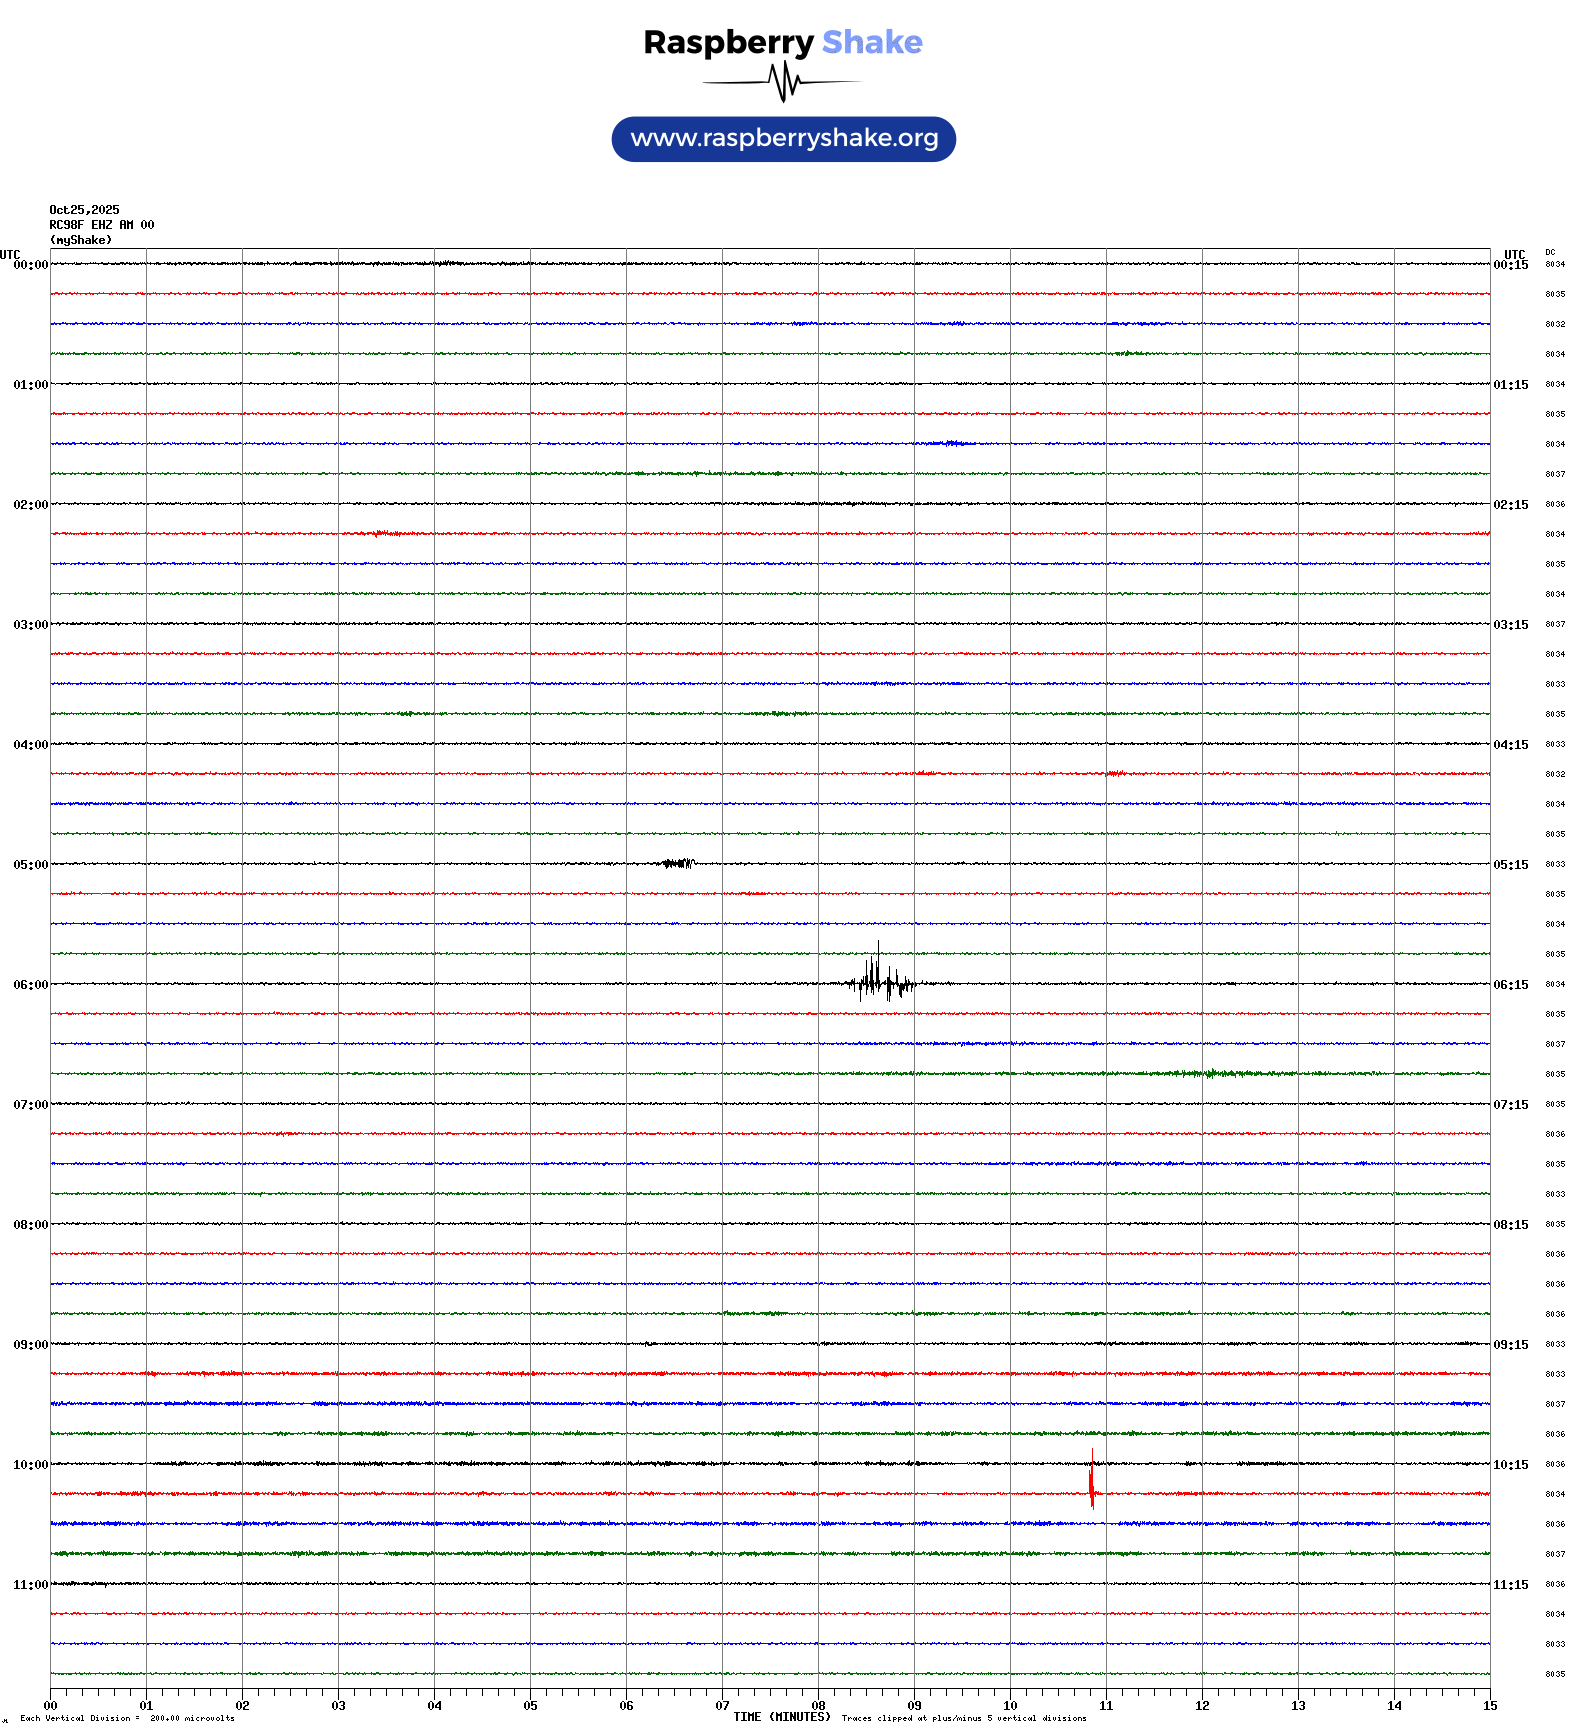Click the Oct25,2025 date label
The height and width of the screenshot is (1732, 1570).
[x=84, y=210]
